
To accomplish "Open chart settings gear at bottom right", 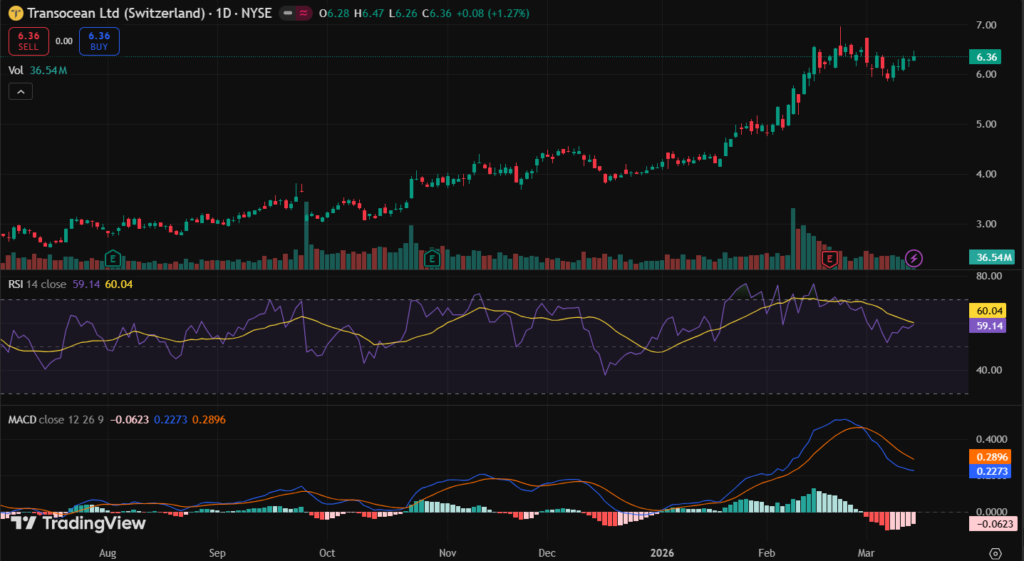I will coord(995,552).
